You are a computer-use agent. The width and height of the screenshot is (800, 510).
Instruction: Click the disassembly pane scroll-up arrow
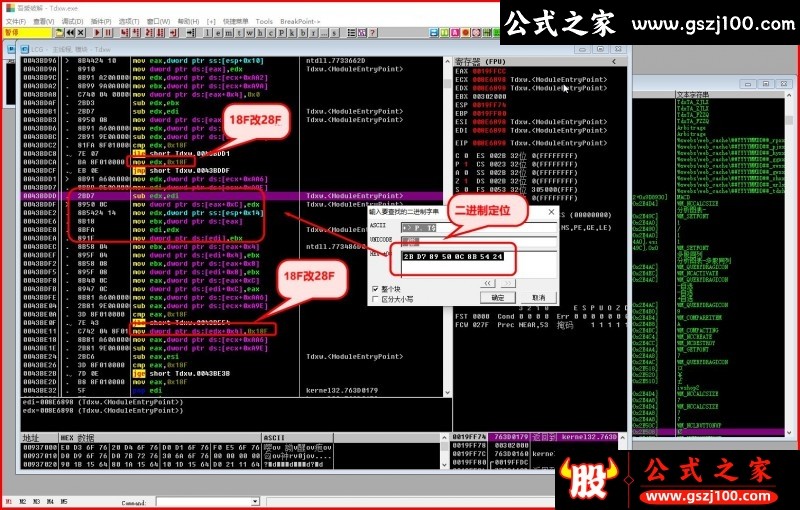[x=447, y=60]
